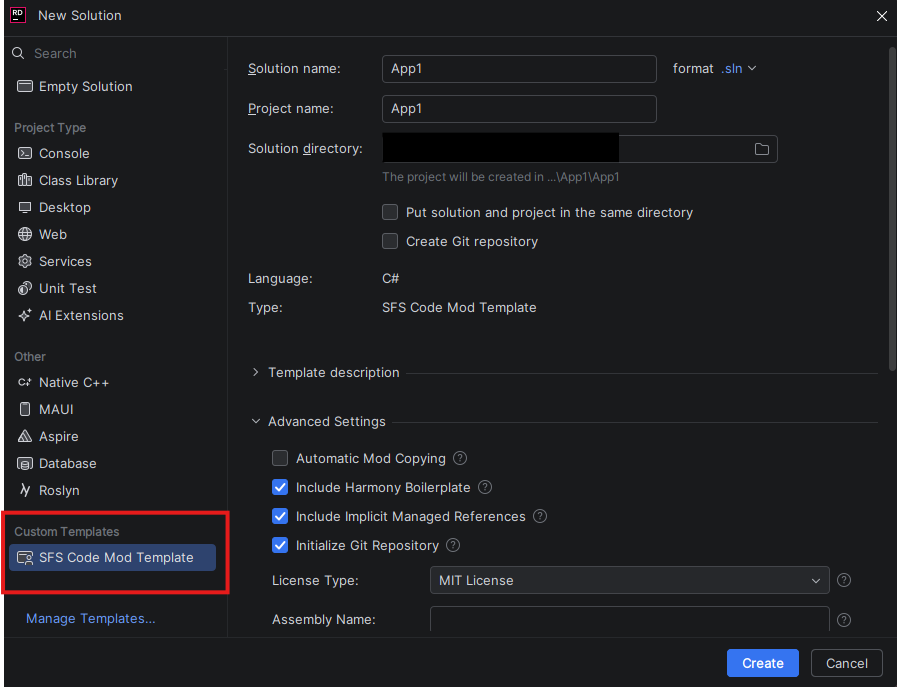Open the .sln format dropdown
Viewport: 897px width, 687px height.
(739, 69)
